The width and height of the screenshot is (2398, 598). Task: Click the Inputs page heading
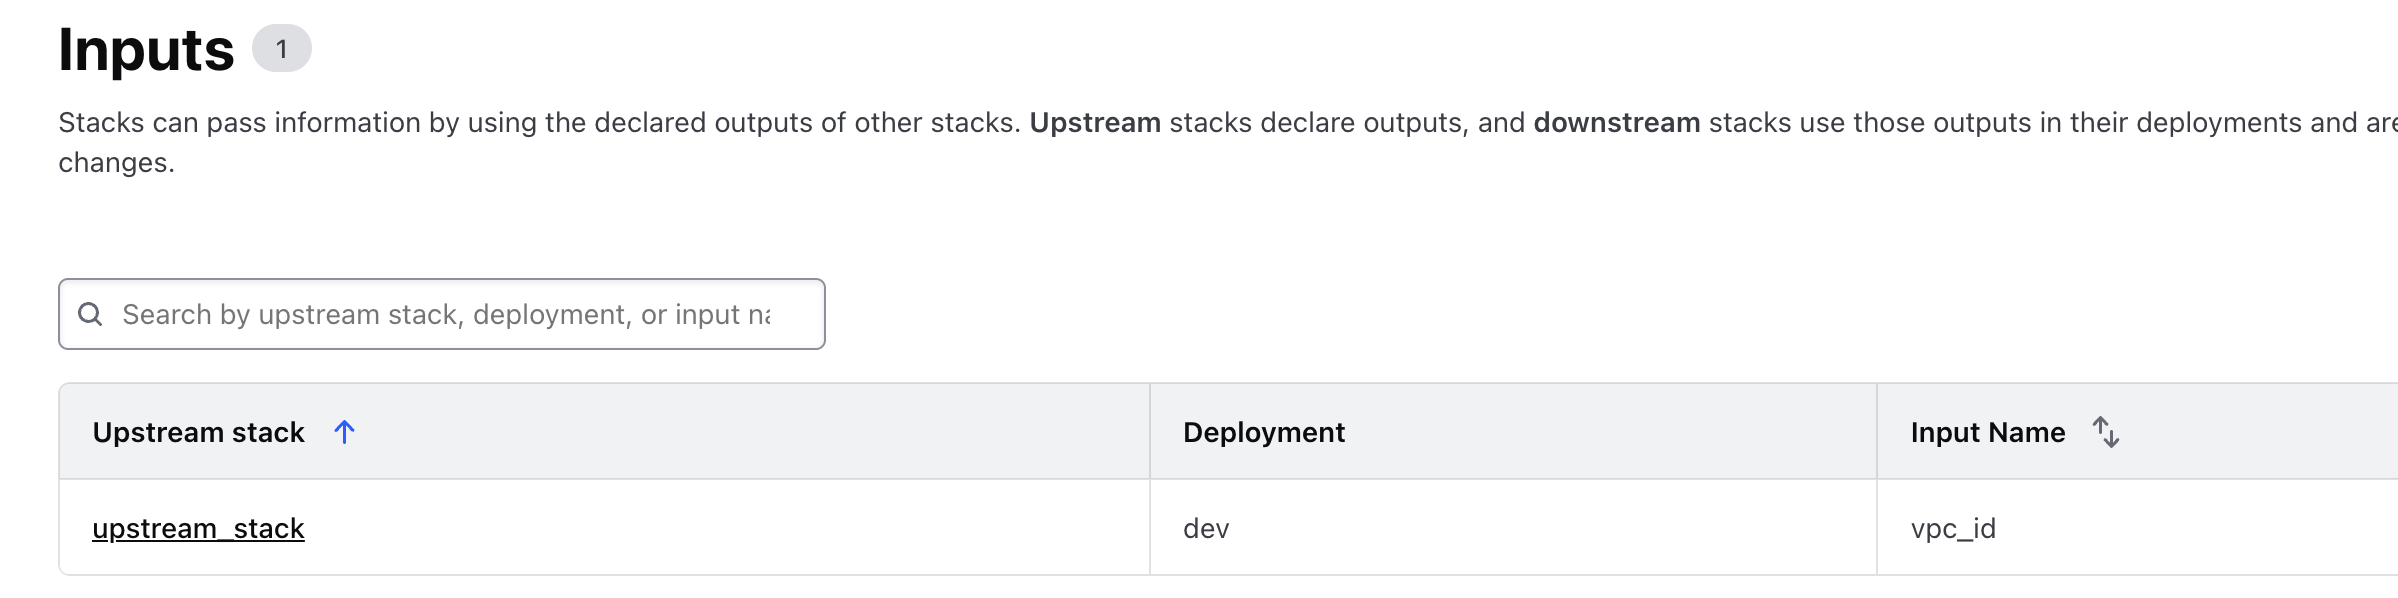coord(146,49)
